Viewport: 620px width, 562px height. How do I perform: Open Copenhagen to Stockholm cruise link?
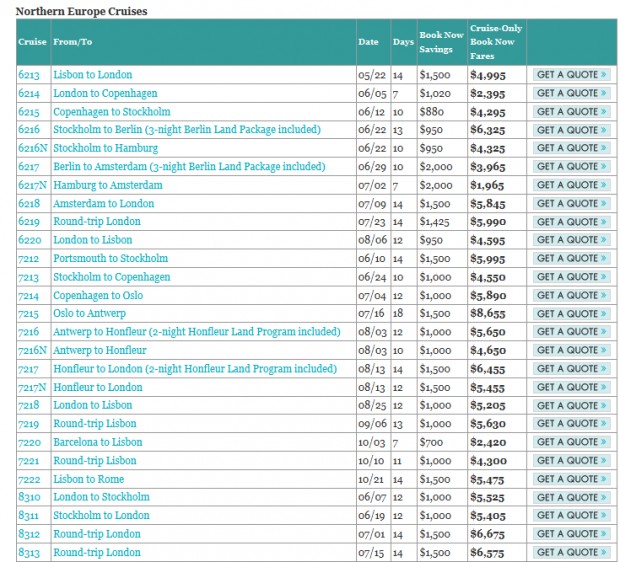[x=112, y=112]
